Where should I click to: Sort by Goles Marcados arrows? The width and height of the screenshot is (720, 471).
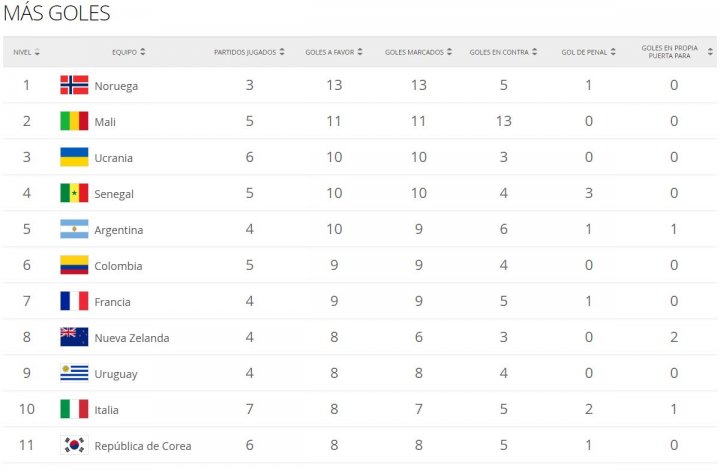point(449,52)
